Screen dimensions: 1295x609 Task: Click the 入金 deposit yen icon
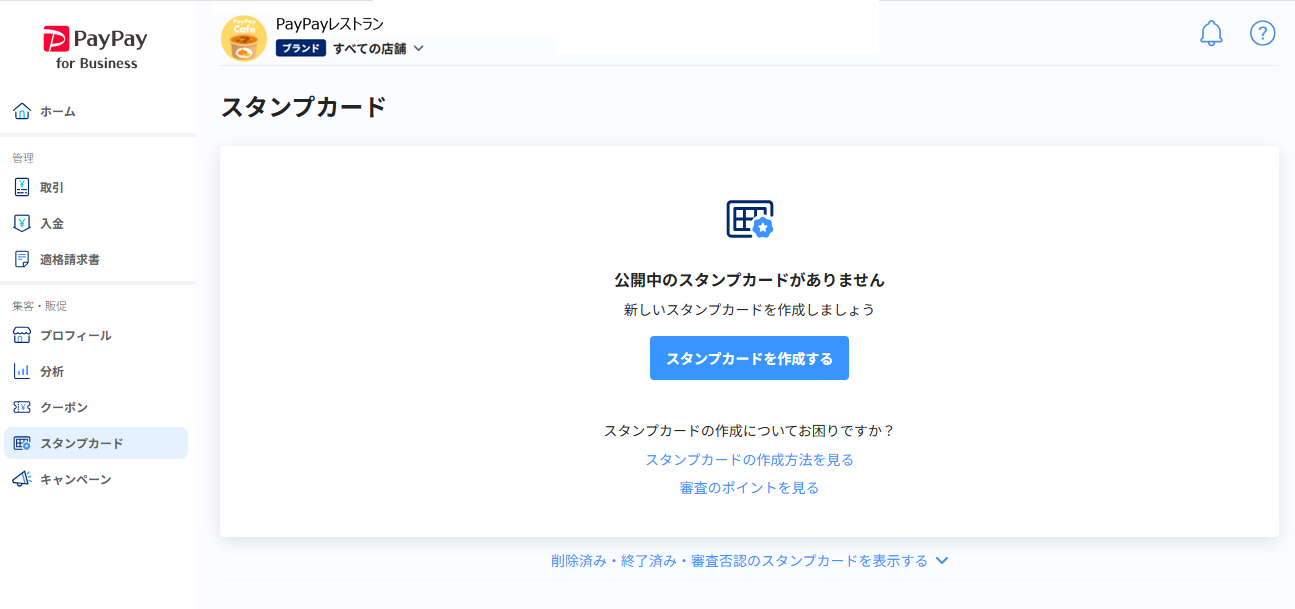pyautogui.click(x=22, y=223)
